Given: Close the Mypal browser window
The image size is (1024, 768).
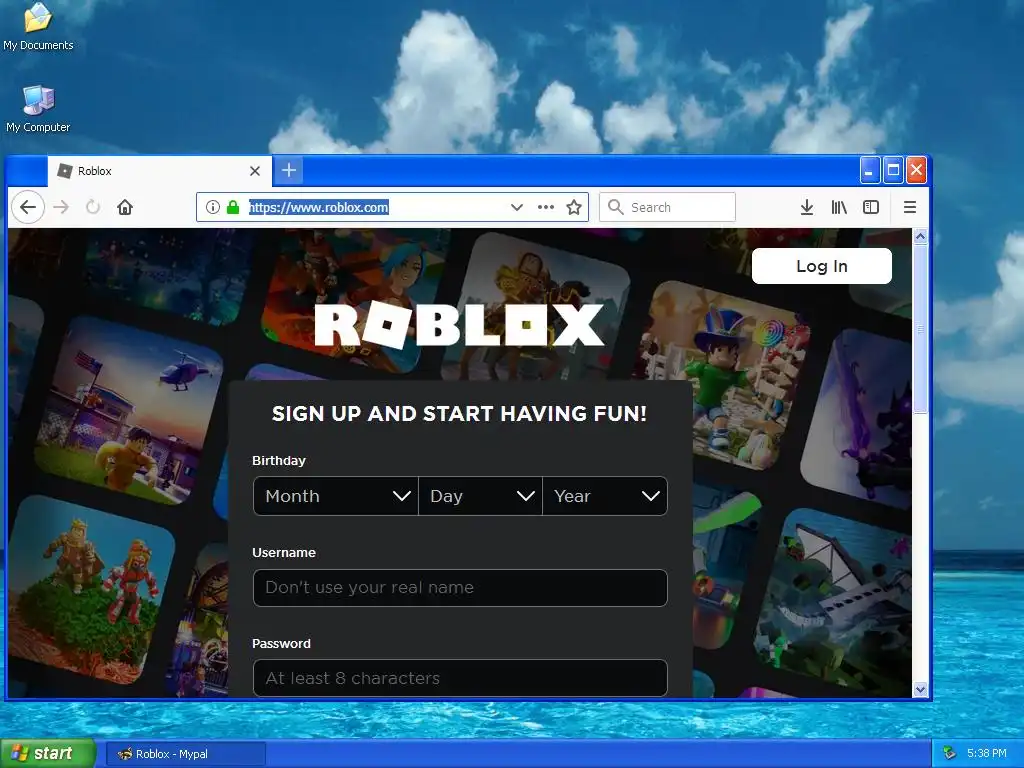Looking at the screenshot, I should [916, 170].
